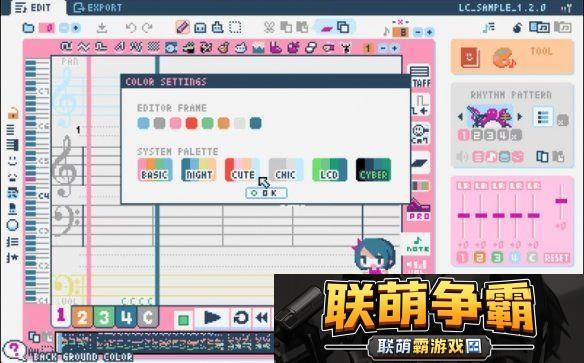584x363 pixels.
Task: Select the eraser-shaped instrument icon
Action: tap(311, 48)
